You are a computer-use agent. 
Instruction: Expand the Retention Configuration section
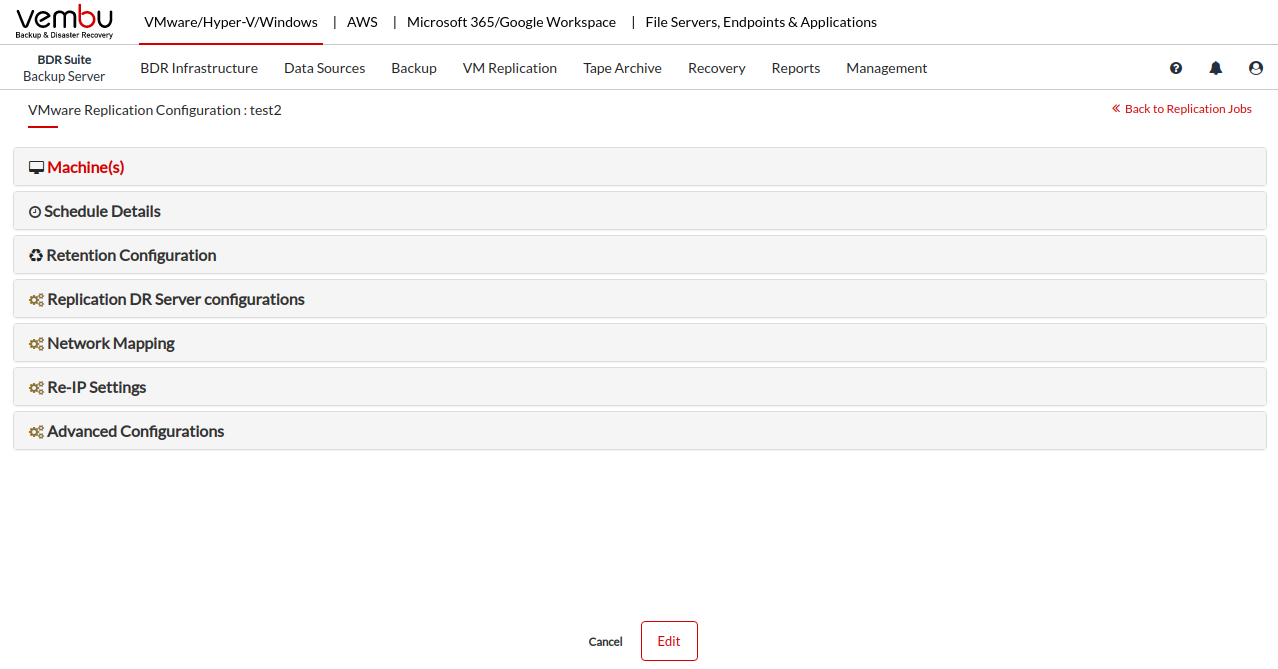640,255
